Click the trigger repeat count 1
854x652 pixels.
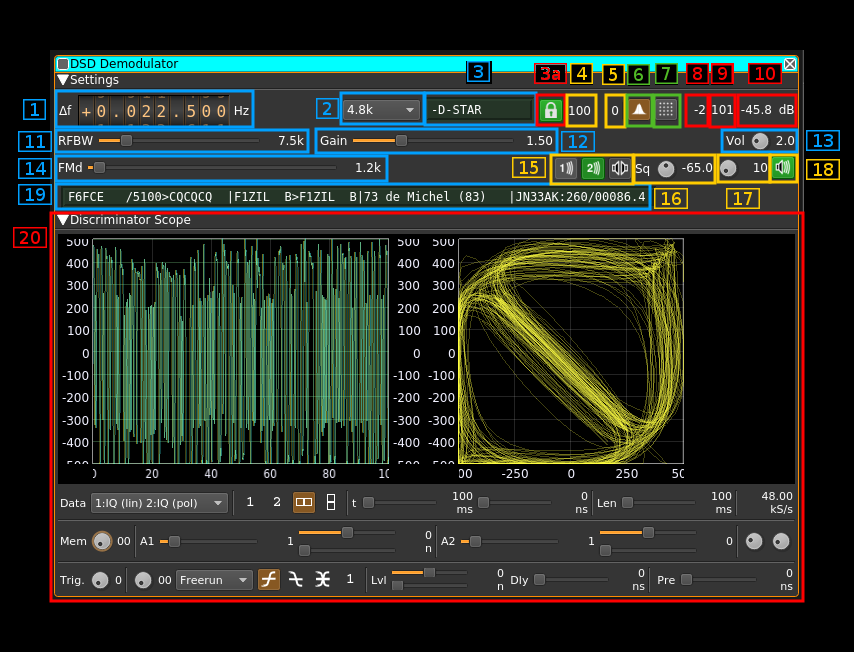coord(350,579)
